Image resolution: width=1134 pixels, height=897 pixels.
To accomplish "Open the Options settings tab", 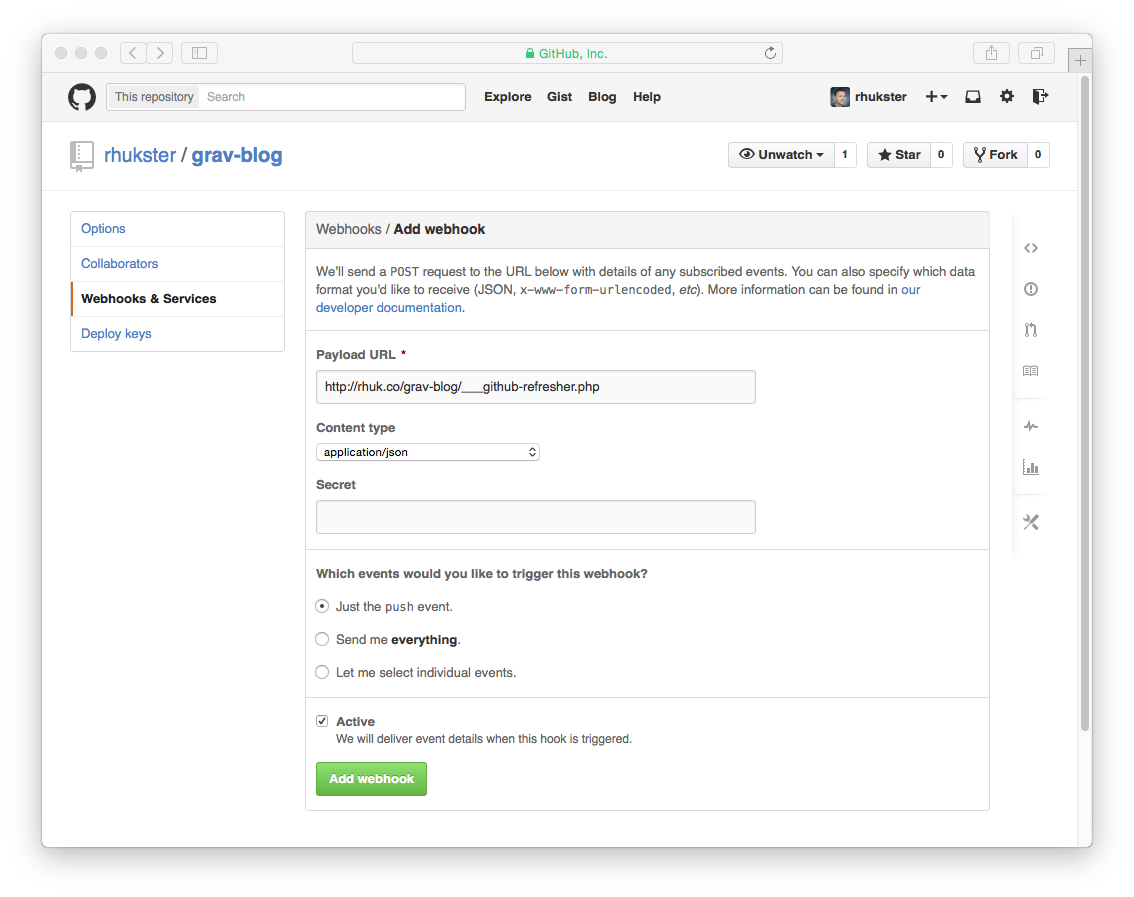I will pyautogui.click(x=178, y=229).
